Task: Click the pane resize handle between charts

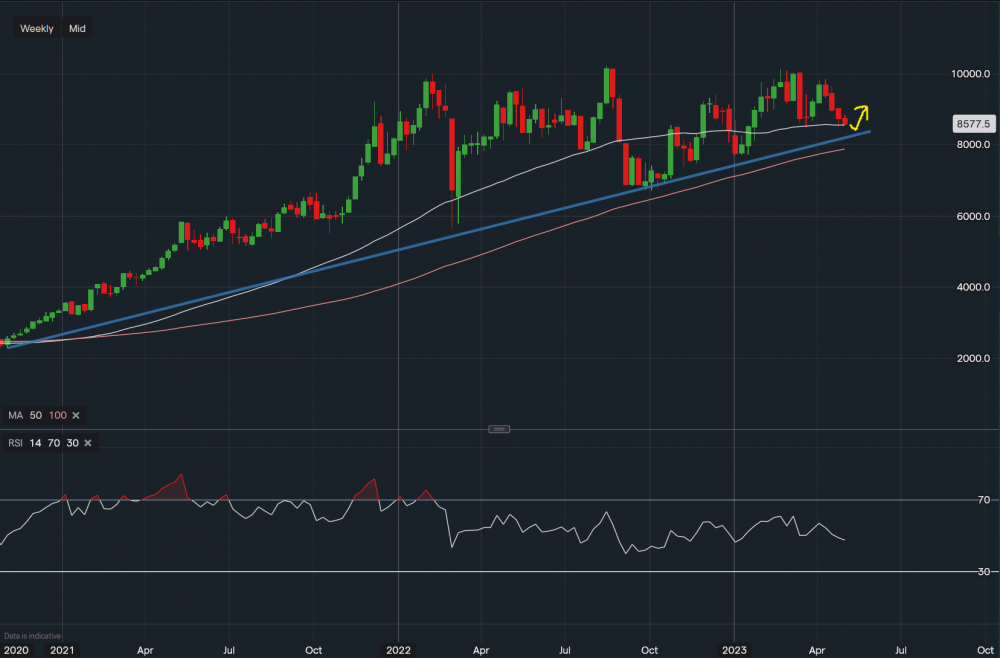Action: point(500,429)
